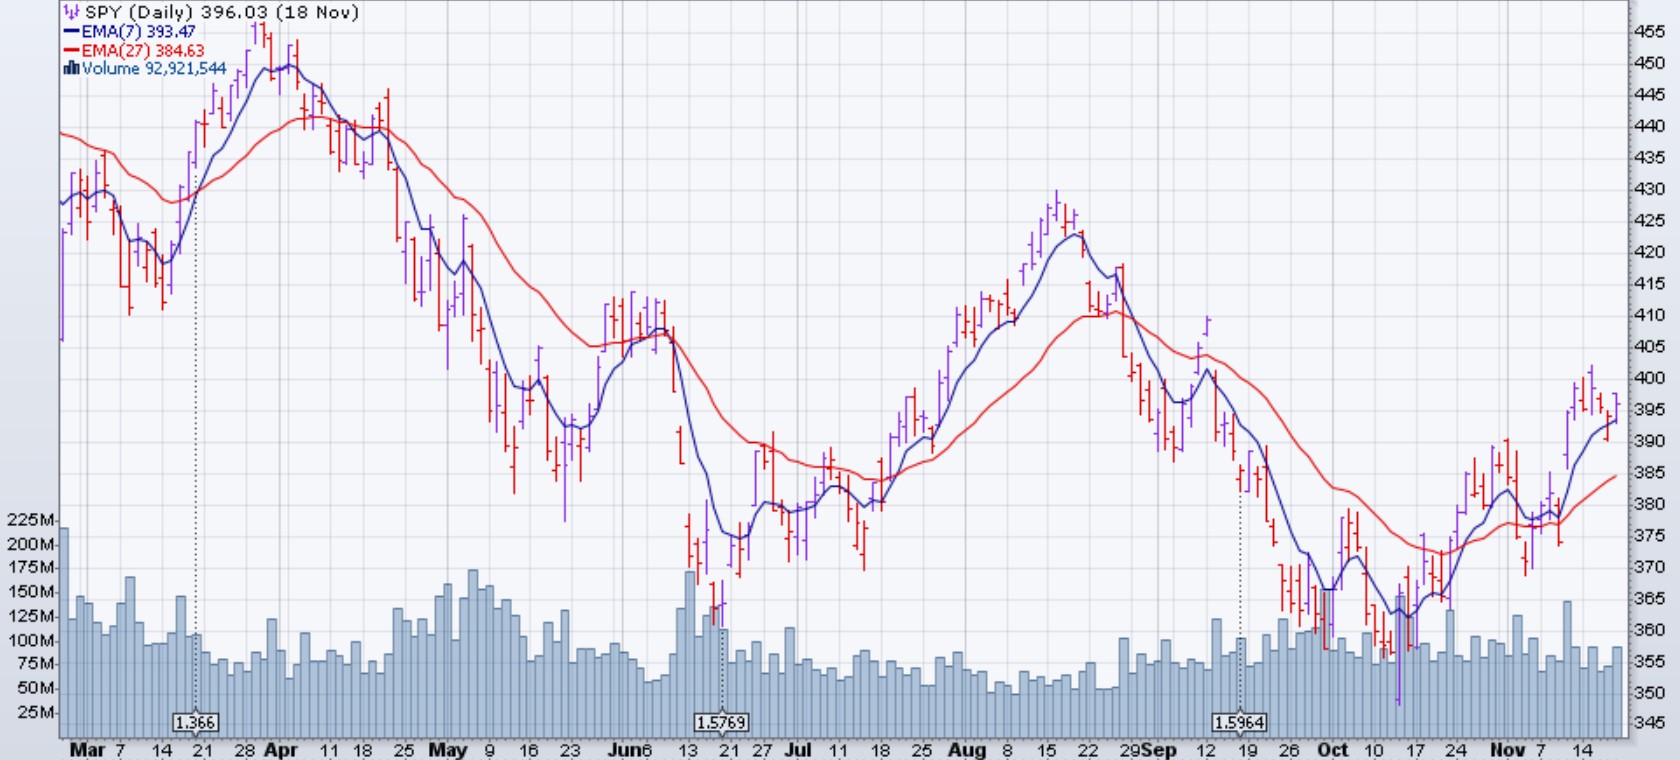Image resolution: width=1680 pixels, height=760 pixels.
Task: Click the Nov month label
Action: [1507, 749]
